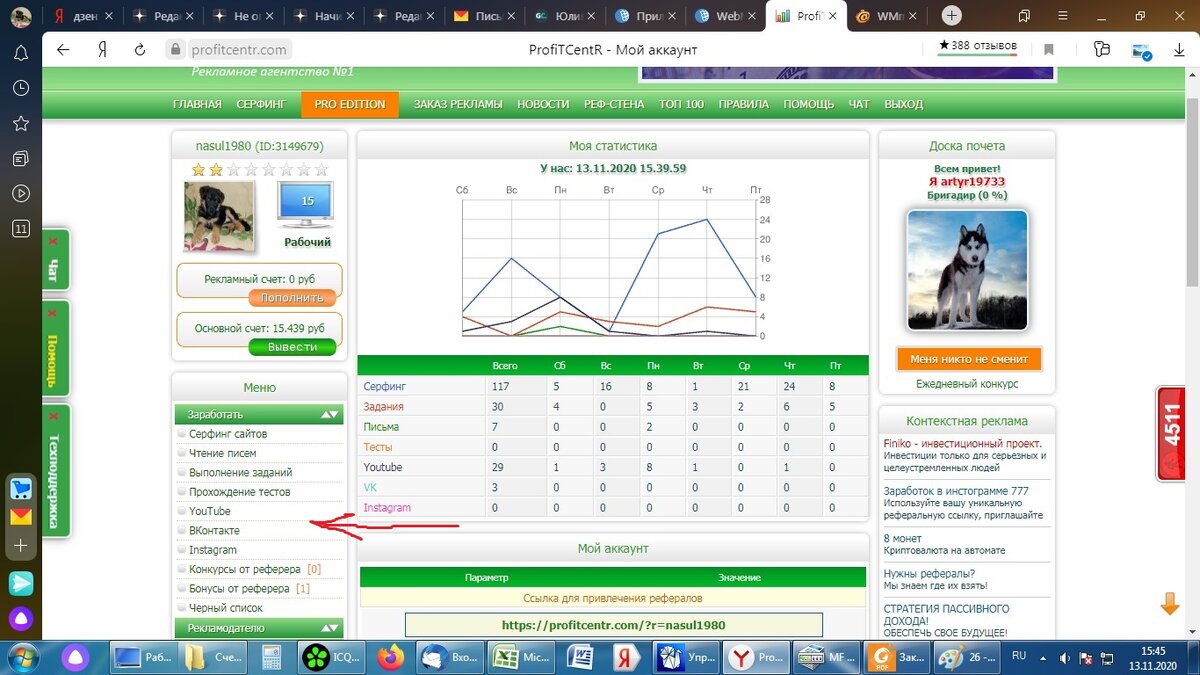This screenshot has width=1200, height=675.
Task: Open bookmarks star in browser sidebar
Action: (20, 123)
